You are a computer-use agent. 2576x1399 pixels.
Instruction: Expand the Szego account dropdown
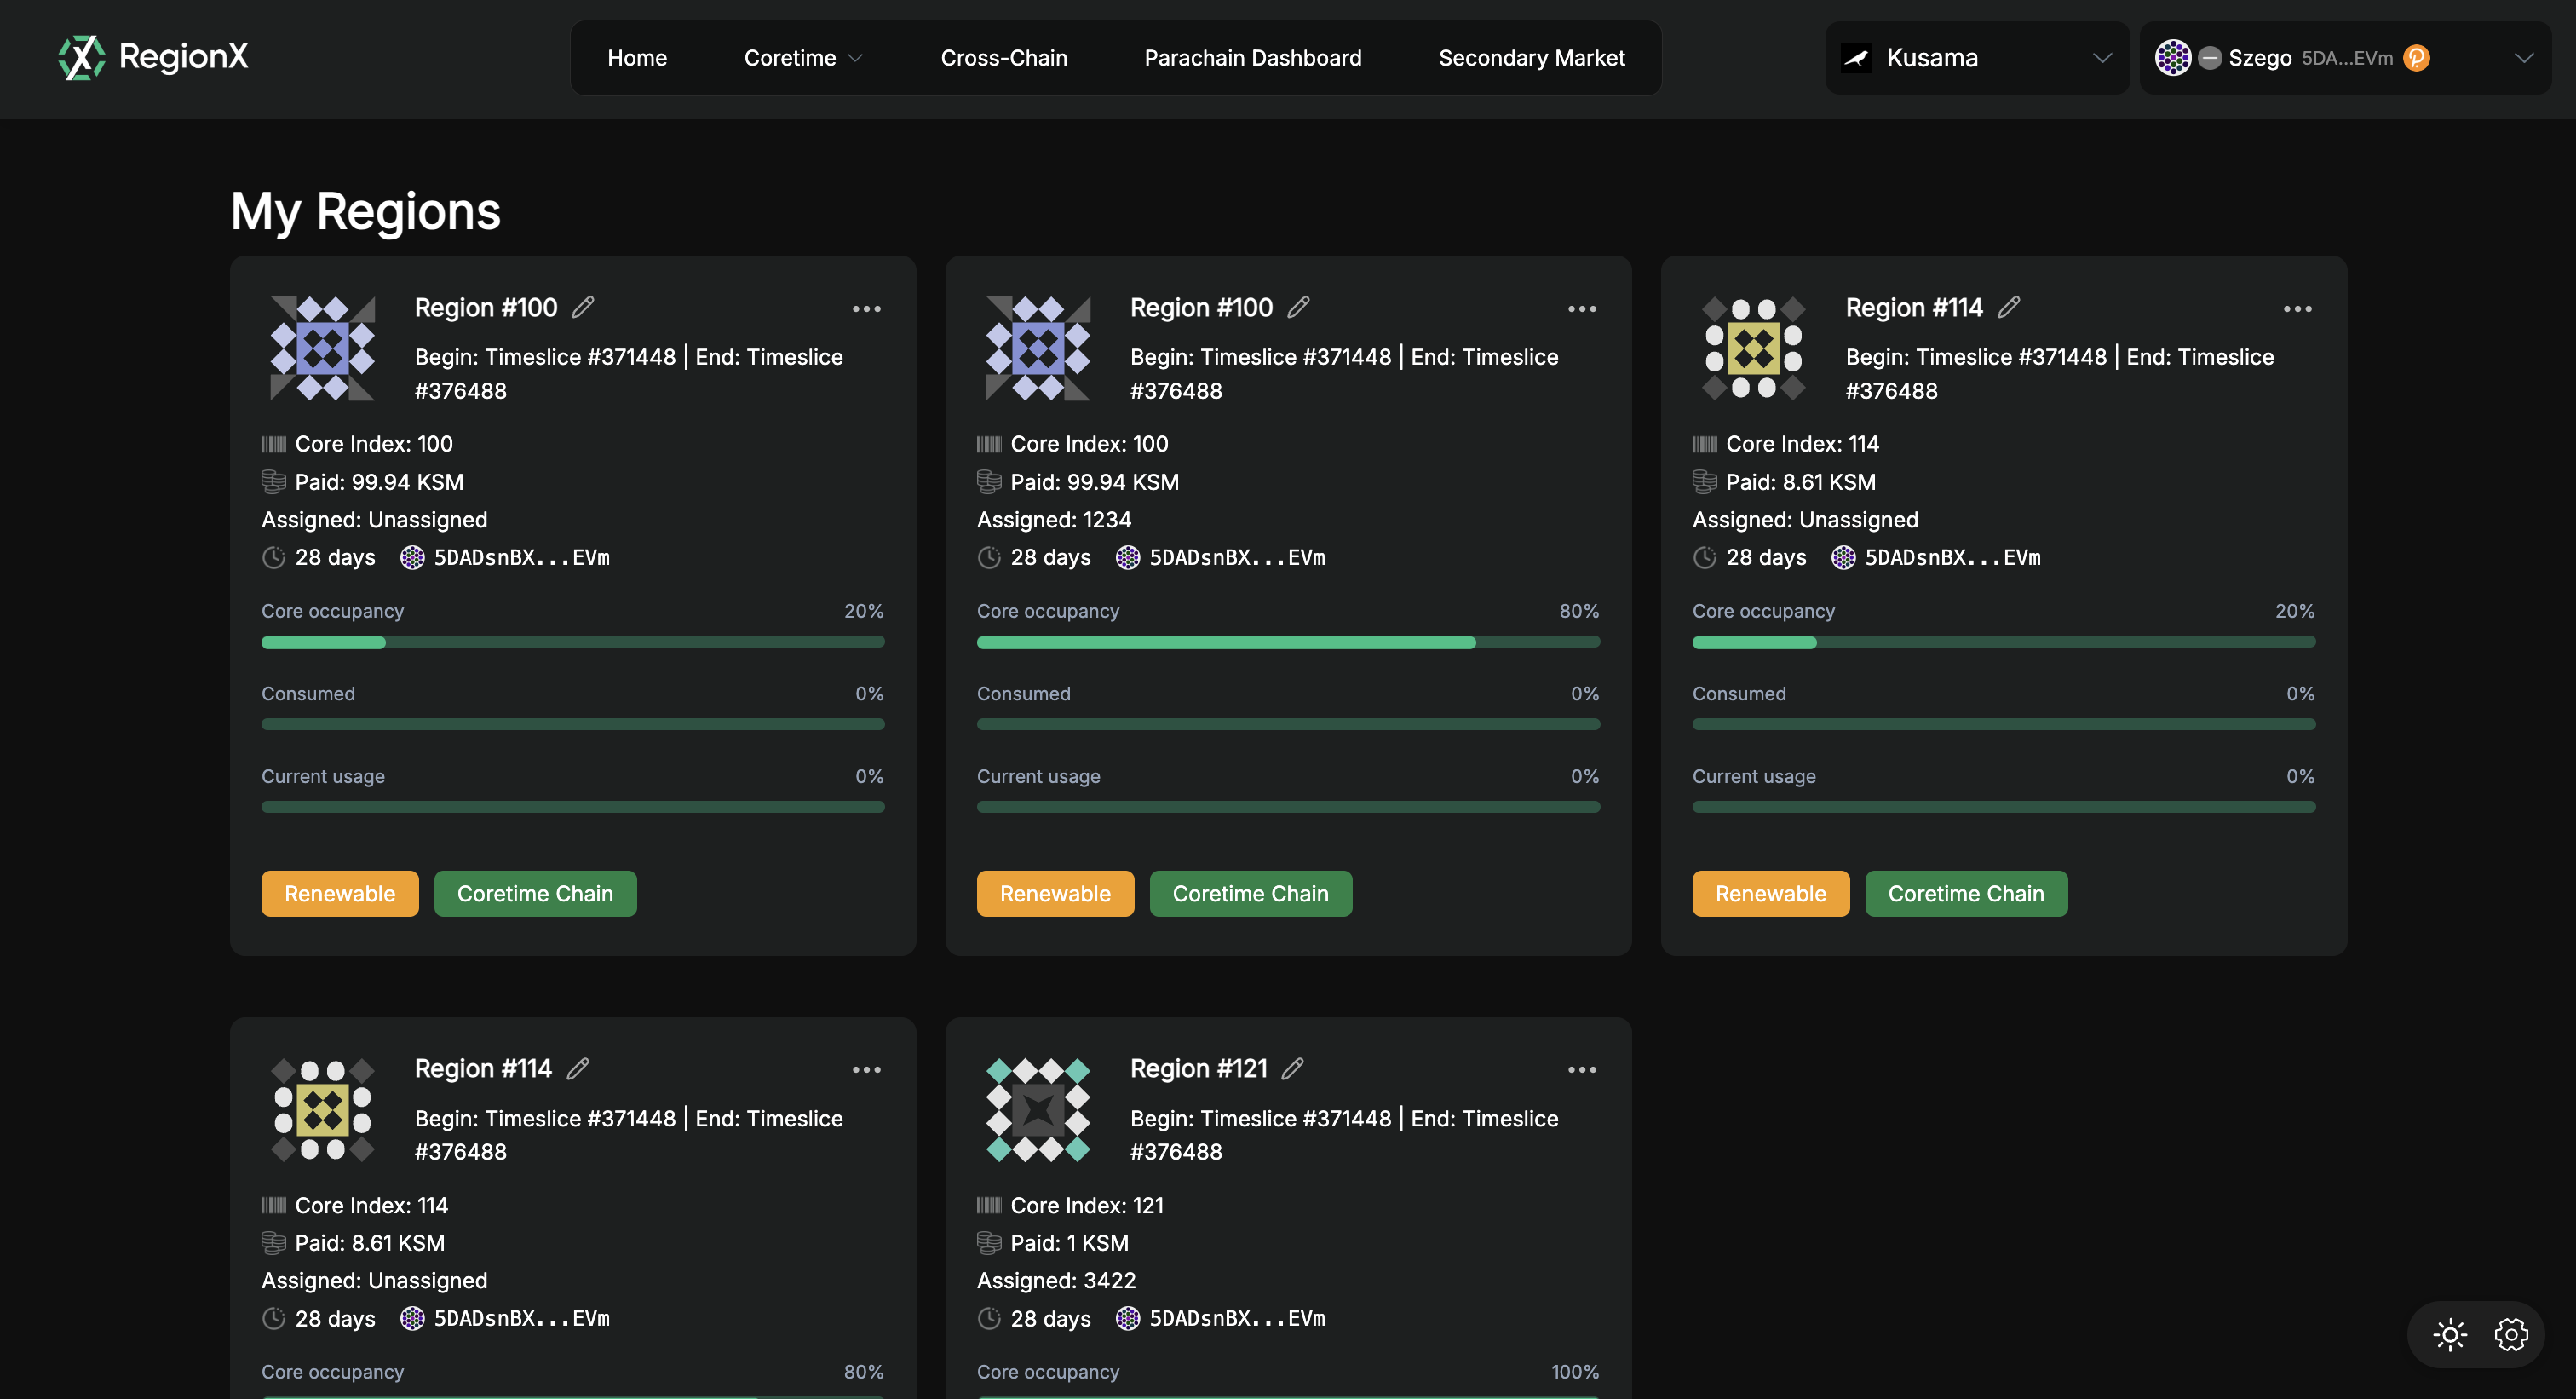(x=2525, y=57)
